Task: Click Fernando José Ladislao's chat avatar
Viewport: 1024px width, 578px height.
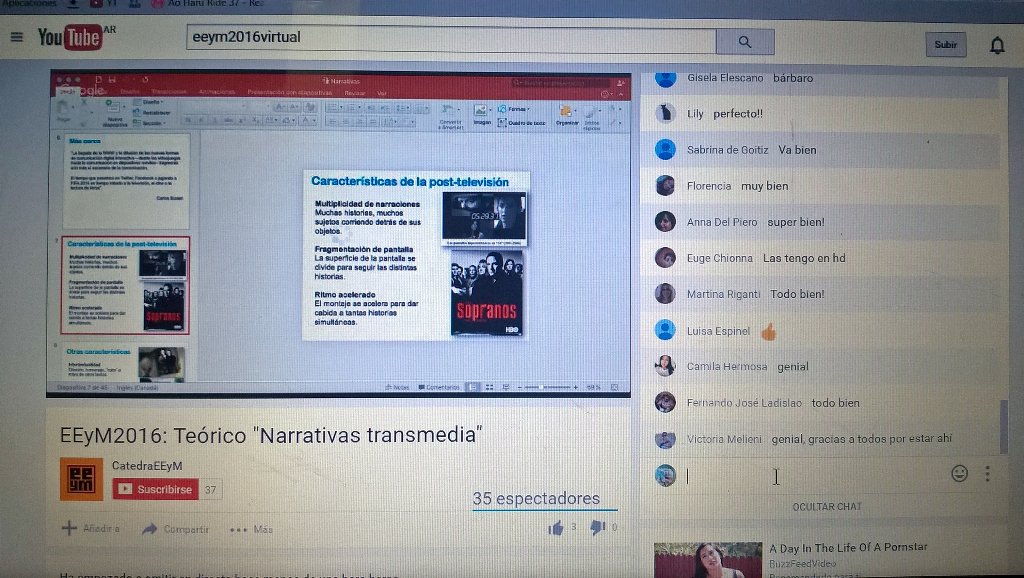Action: point(665,402)
